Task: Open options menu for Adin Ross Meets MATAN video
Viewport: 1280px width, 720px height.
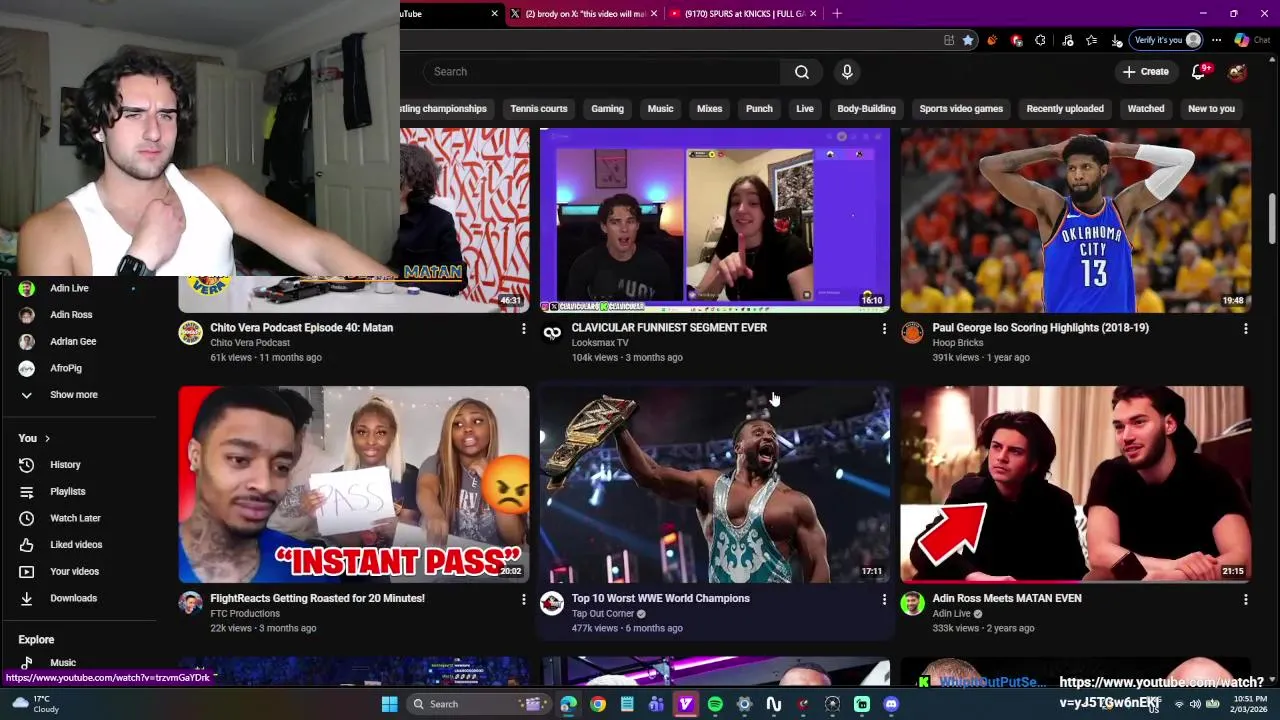Action: point(1245,599)
